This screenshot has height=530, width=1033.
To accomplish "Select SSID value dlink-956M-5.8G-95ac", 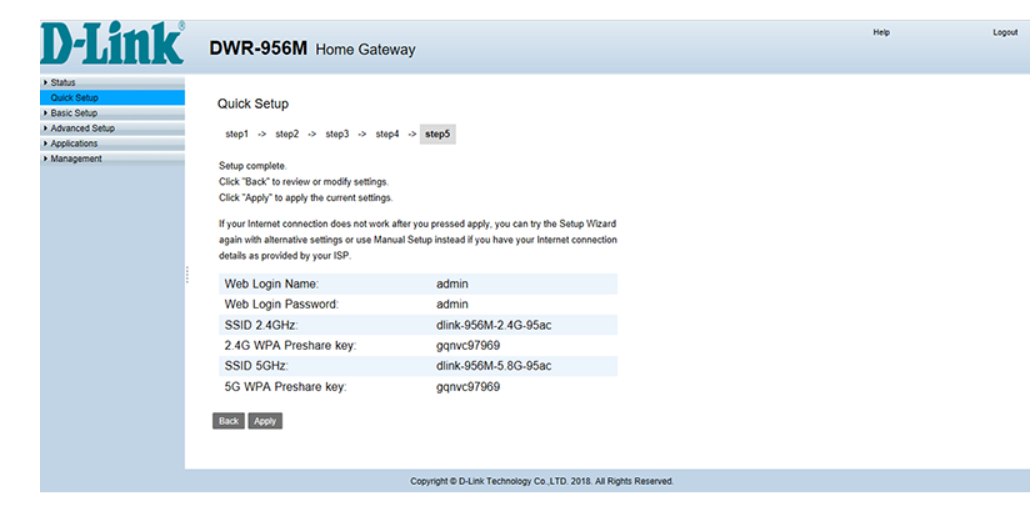I will [x=493, y=367].
